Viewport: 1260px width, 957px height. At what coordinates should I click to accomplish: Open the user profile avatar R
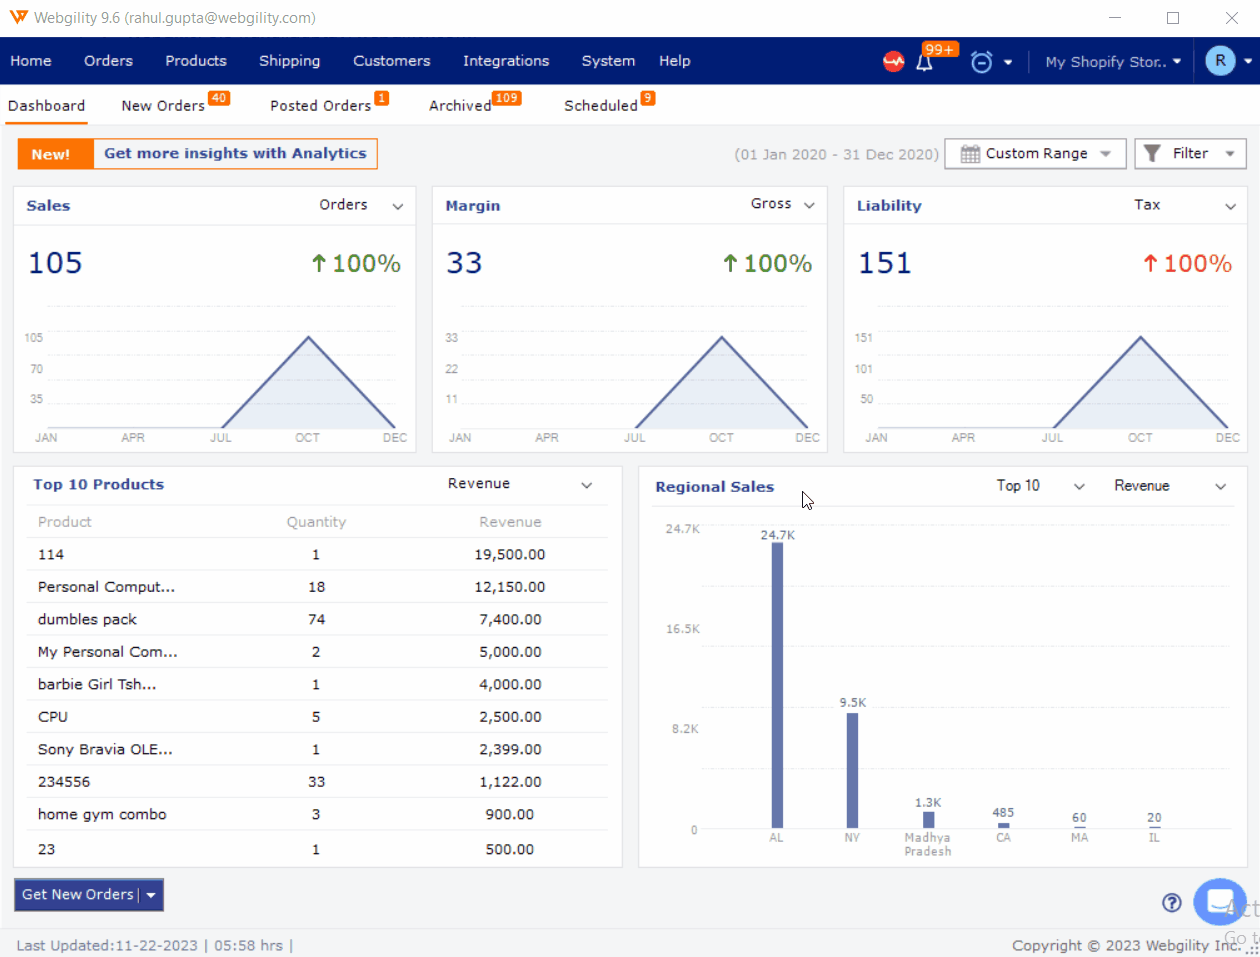point(1220,61)
